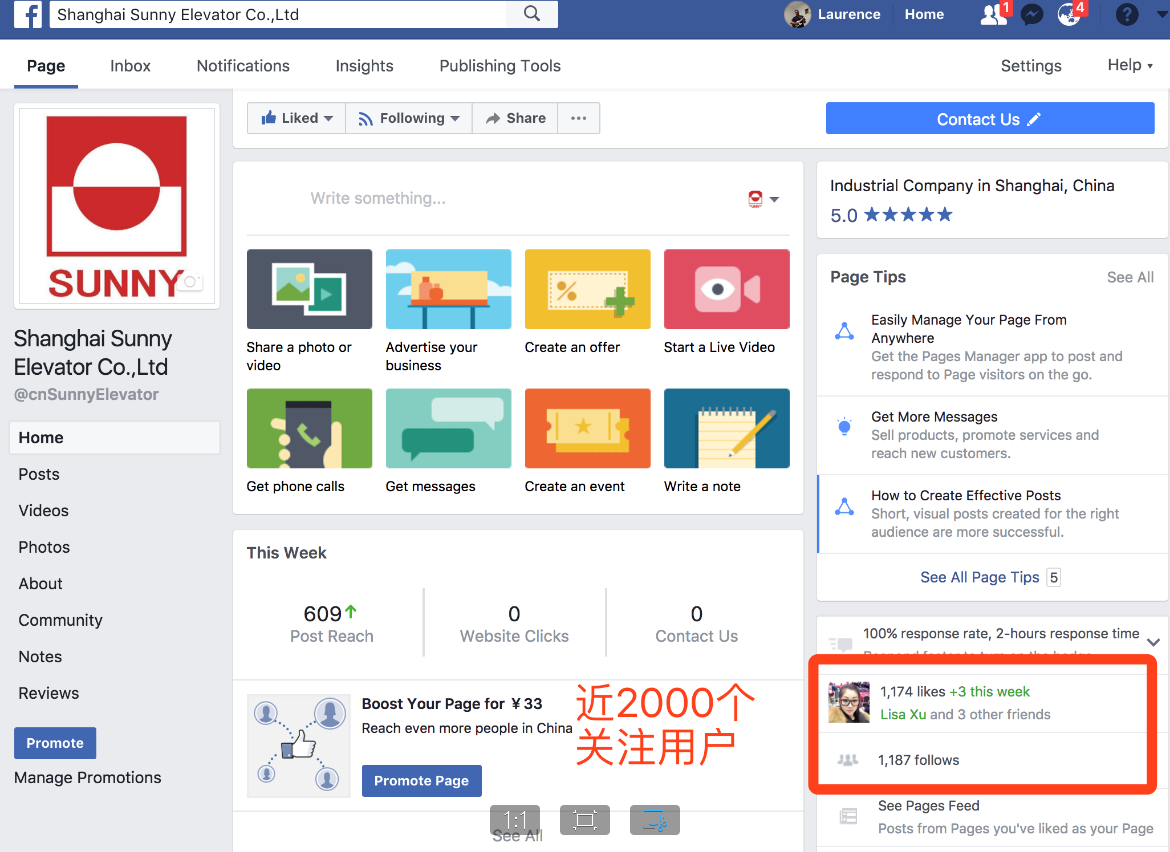Switch to the Inbox tab
1170x852 pixels.
tap(131, 66)
